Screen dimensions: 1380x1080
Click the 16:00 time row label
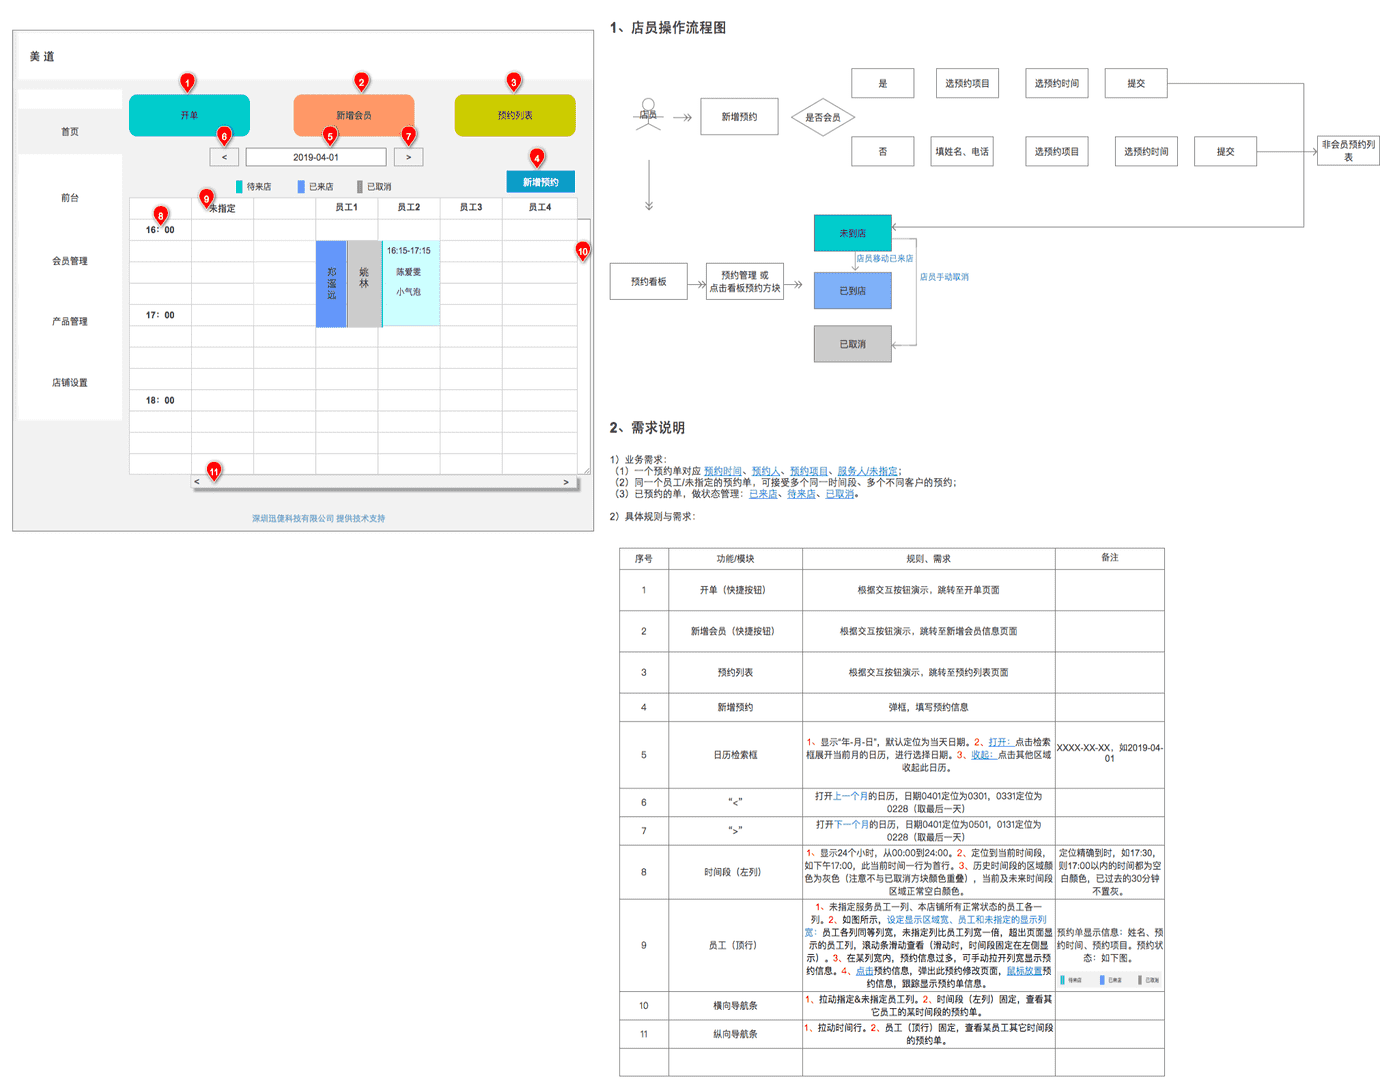coord(160,230)
